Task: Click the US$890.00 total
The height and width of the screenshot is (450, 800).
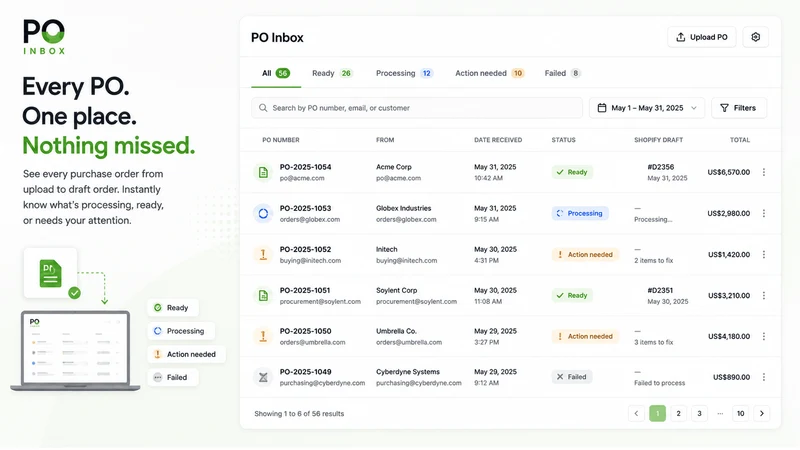Action: click(x=732, y=378)
